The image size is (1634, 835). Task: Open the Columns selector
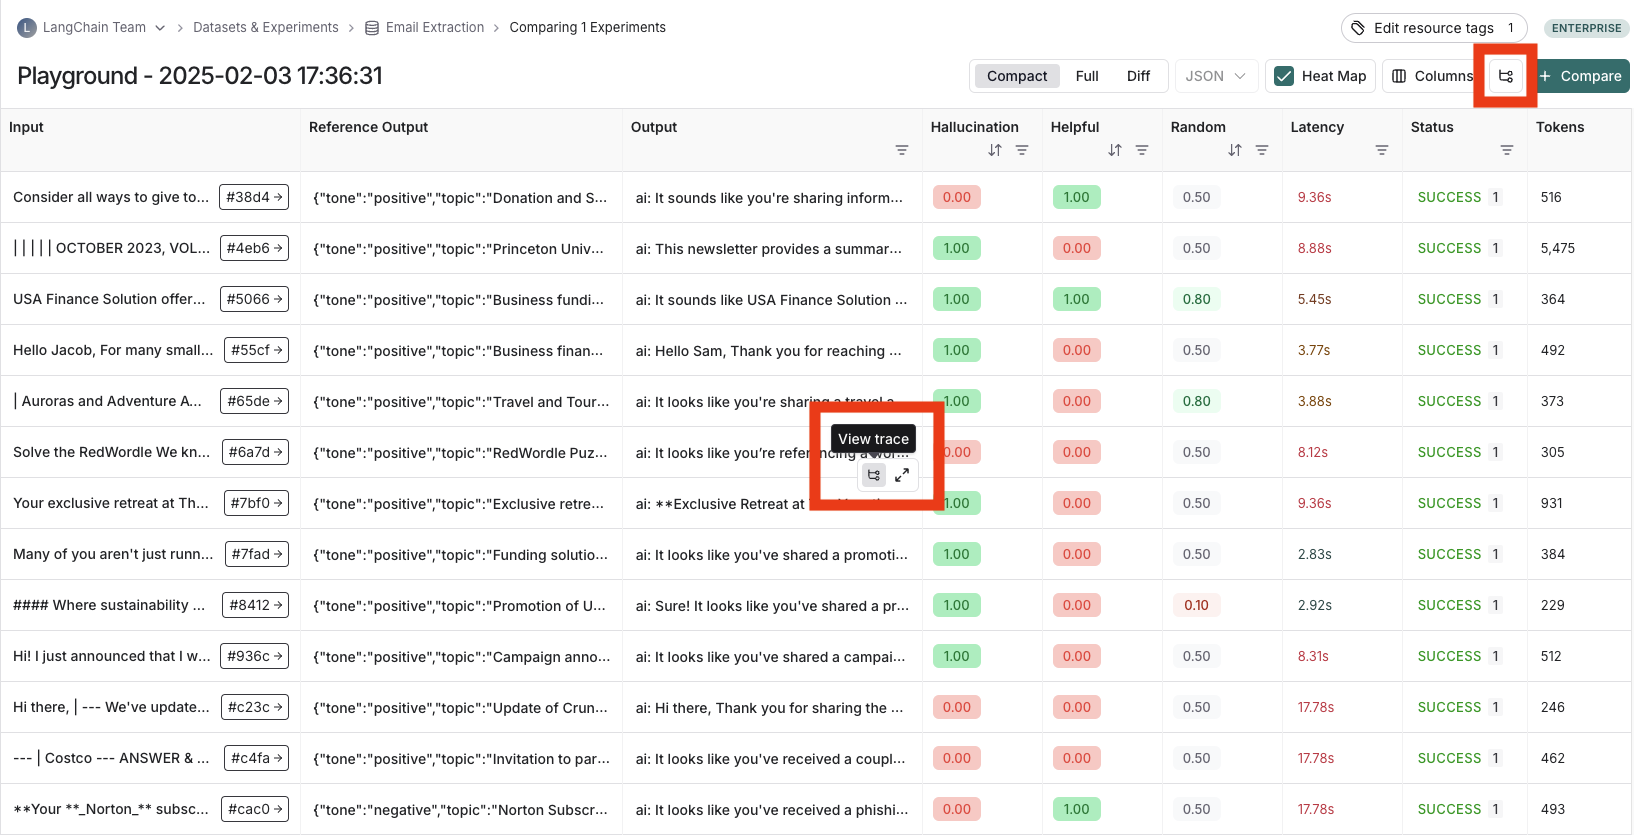[1432, 76]
